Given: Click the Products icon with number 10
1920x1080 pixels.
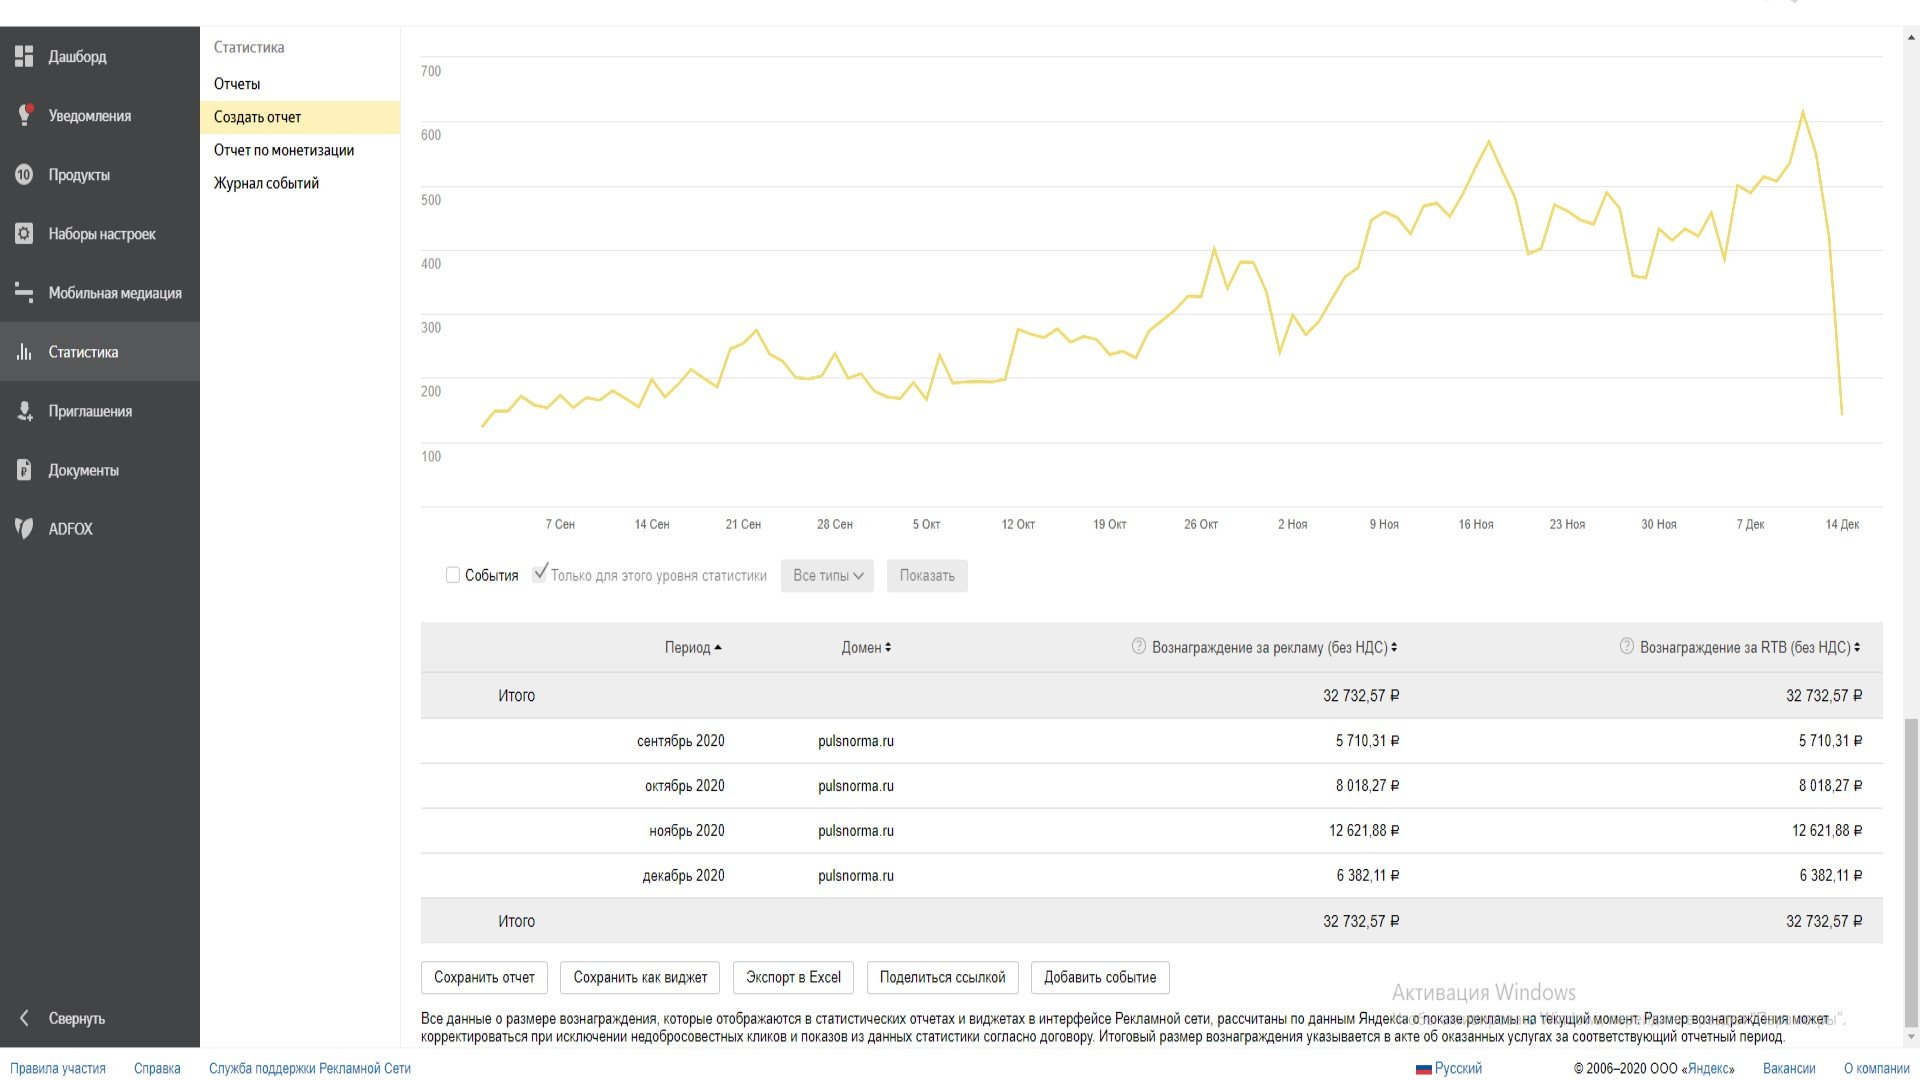Looking at the screenshot, I should pos(24,175).
